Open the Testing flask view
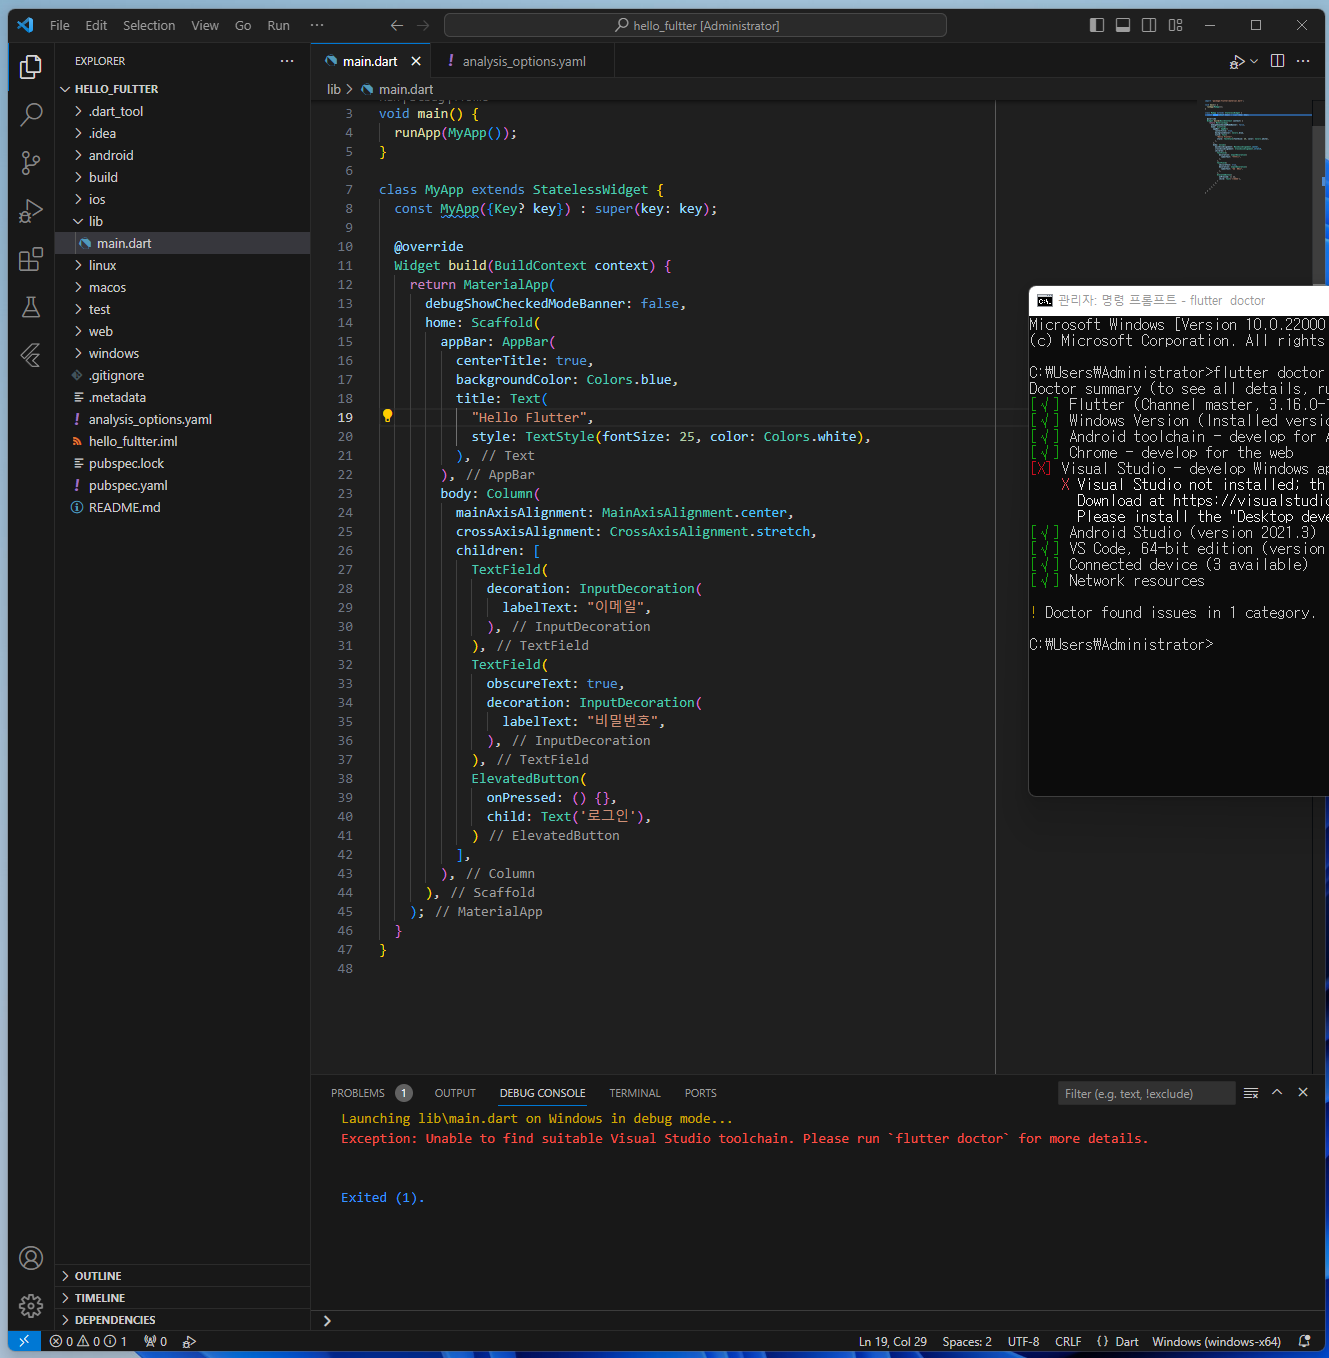Viewport: 1329px width, 1358px height. [x=31, y=307]
